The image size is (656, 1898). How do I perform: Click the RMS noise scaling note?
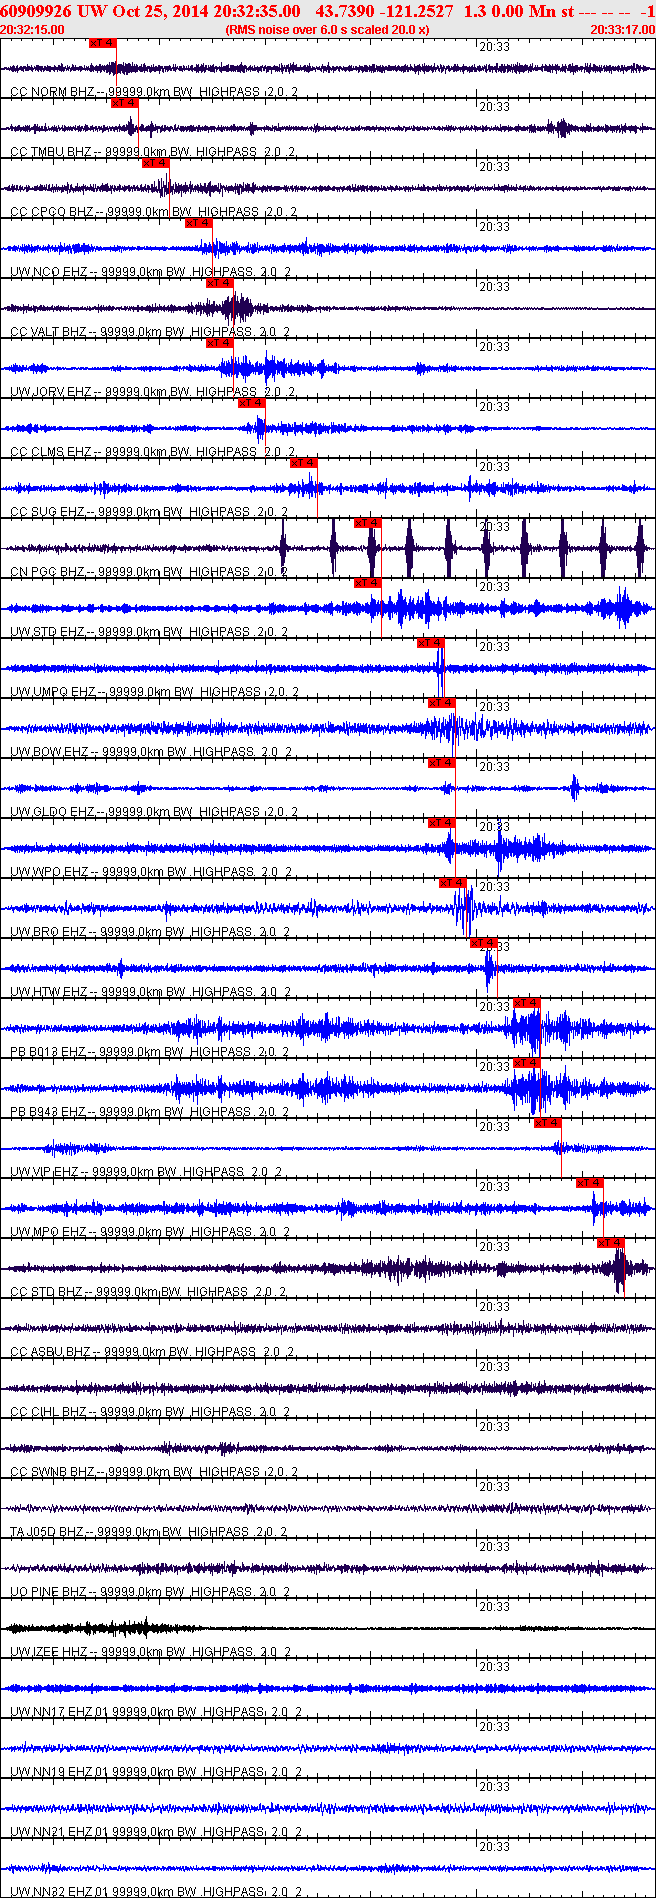click(328, 30)
